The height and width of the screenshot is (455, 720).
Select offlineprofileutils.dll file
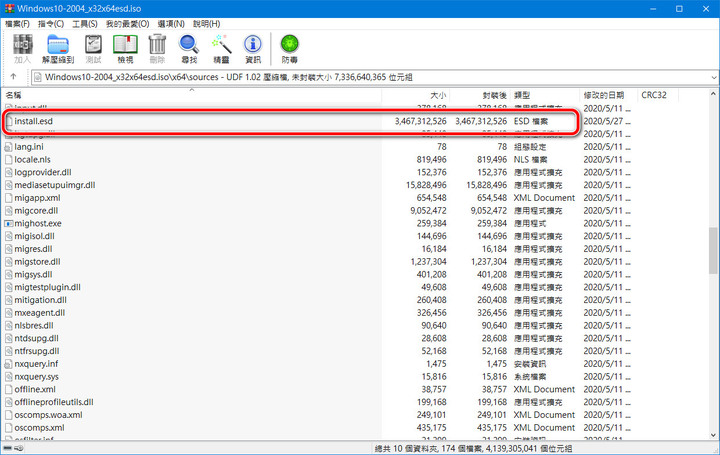click(54, 402)
